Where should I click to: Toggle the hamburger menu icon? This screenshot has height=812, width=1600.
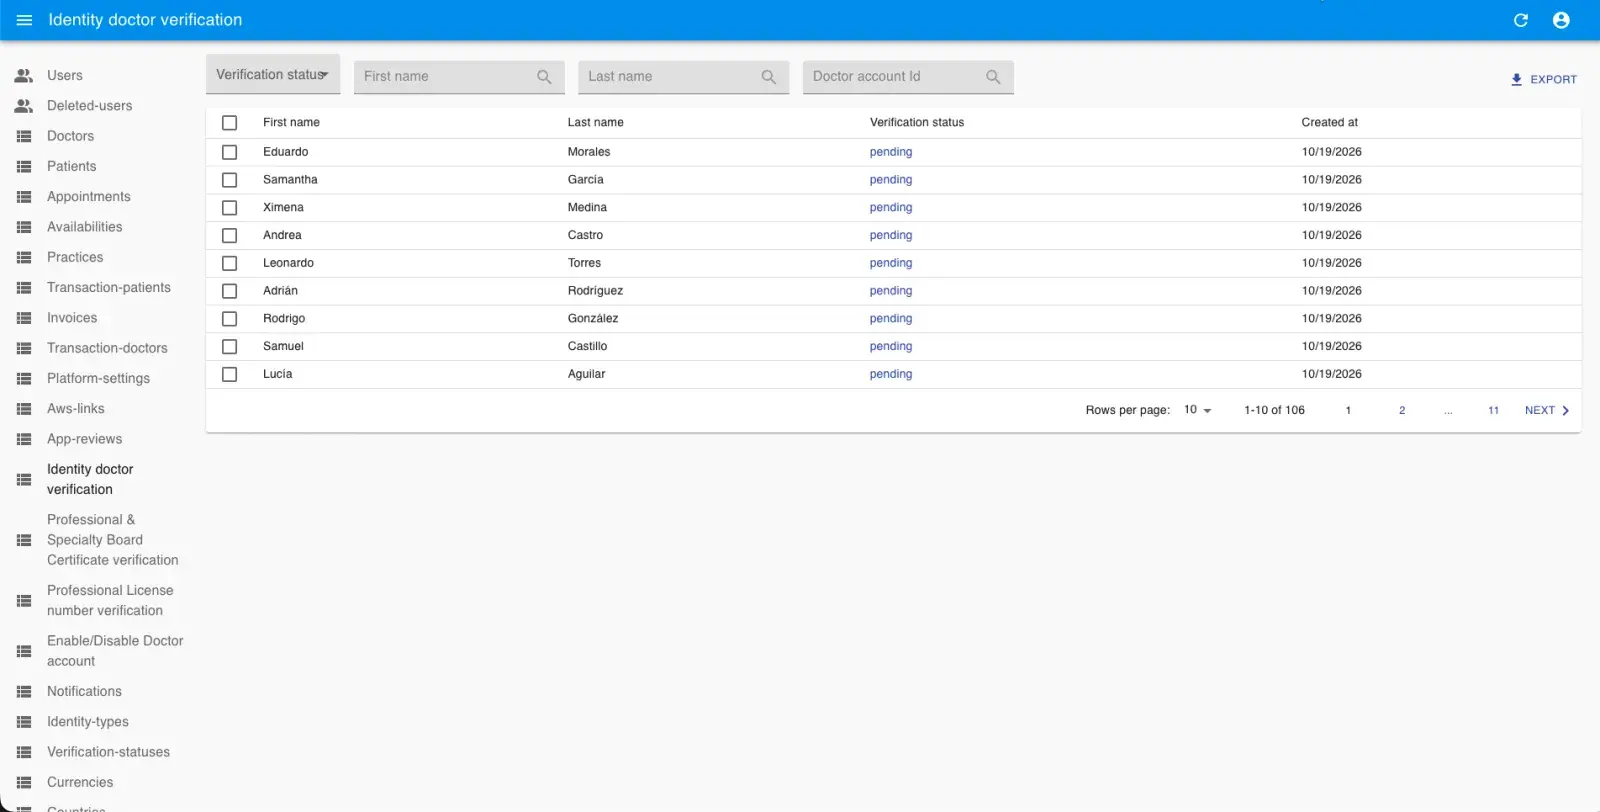pyautogui.click(x=24, y=20)
